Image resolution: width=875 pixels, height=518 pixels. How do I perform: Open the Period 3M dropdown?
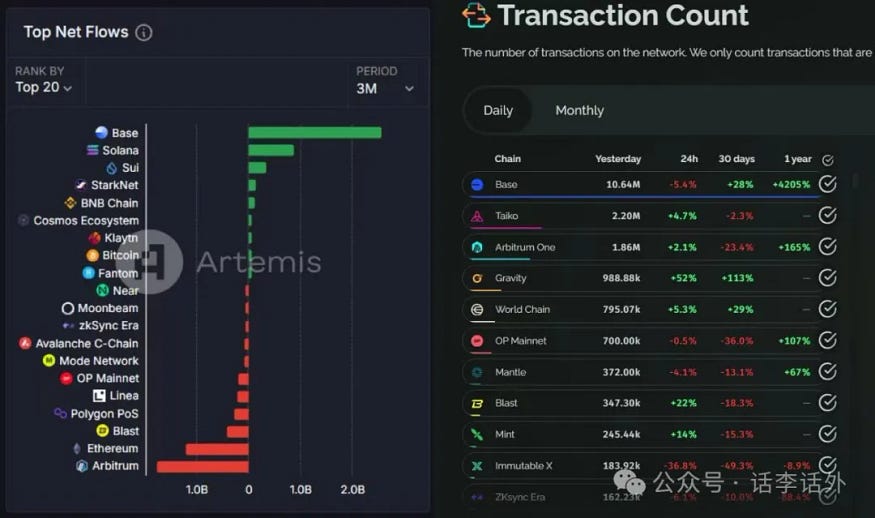point(385,88)
